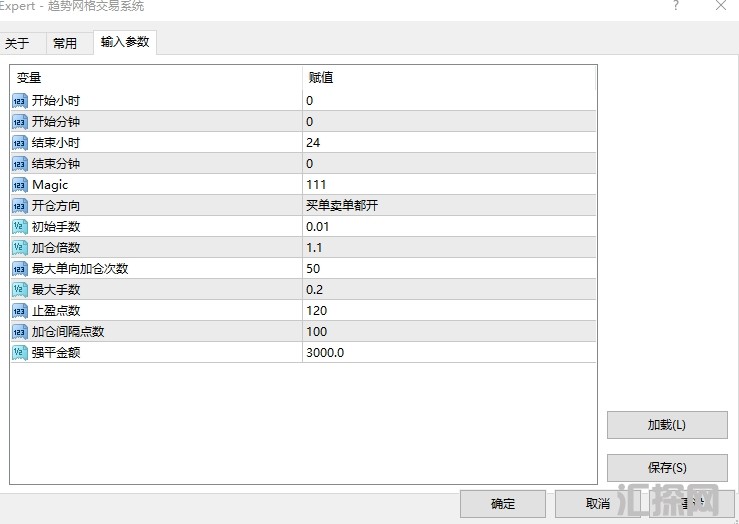Click the decimal icon beside 最大手数
The image size is (739, 524).
tap(19, 290)
